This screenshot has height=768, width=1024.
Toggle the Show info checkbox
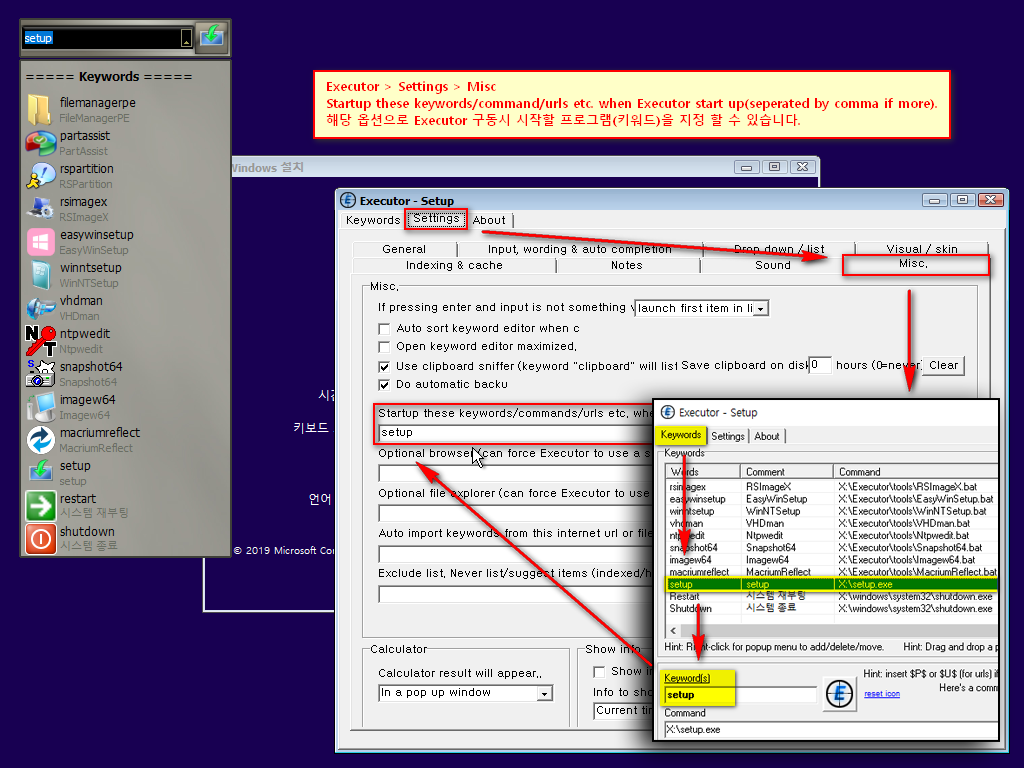[599, 672]
